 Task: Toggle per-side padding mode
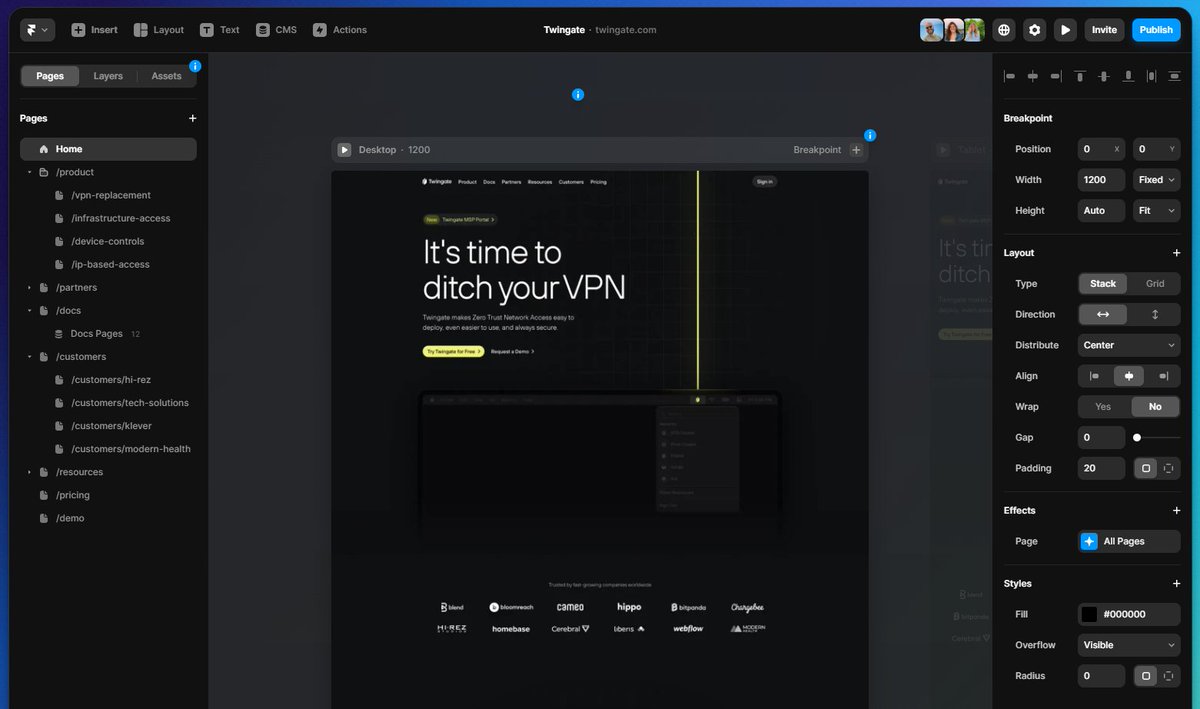click(x=1168, y=468)
